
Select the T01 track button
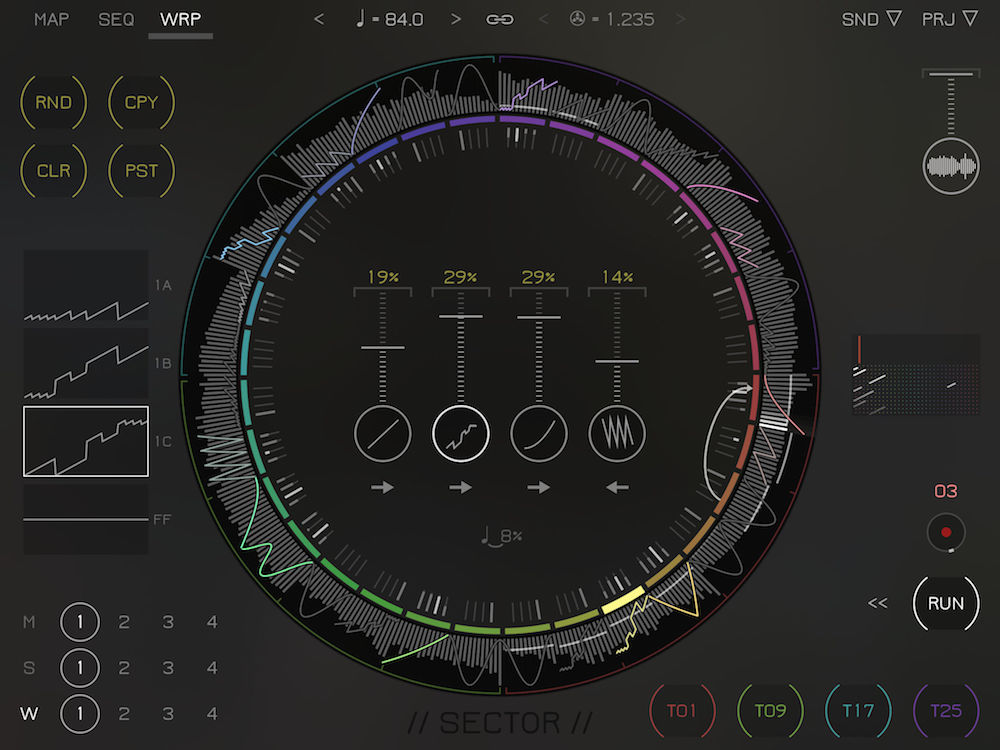(682, 710)
